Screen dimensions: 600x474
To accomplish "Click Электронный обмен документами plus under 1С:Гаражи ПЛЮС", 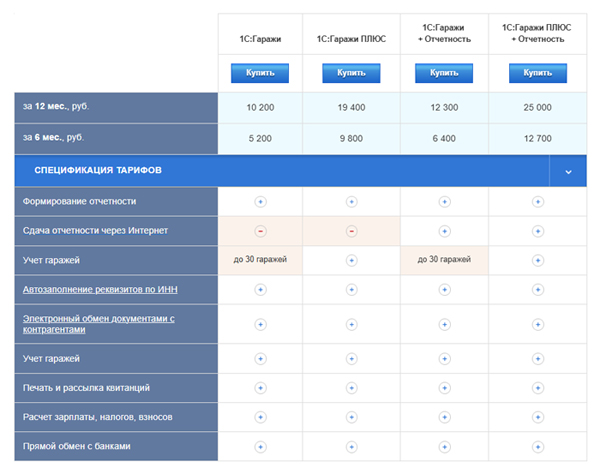I will click(351, 324).
